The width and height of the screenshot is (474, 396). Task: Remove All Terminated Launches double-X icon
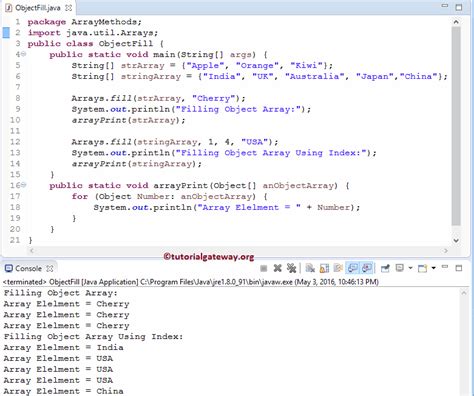coord(291,268)
